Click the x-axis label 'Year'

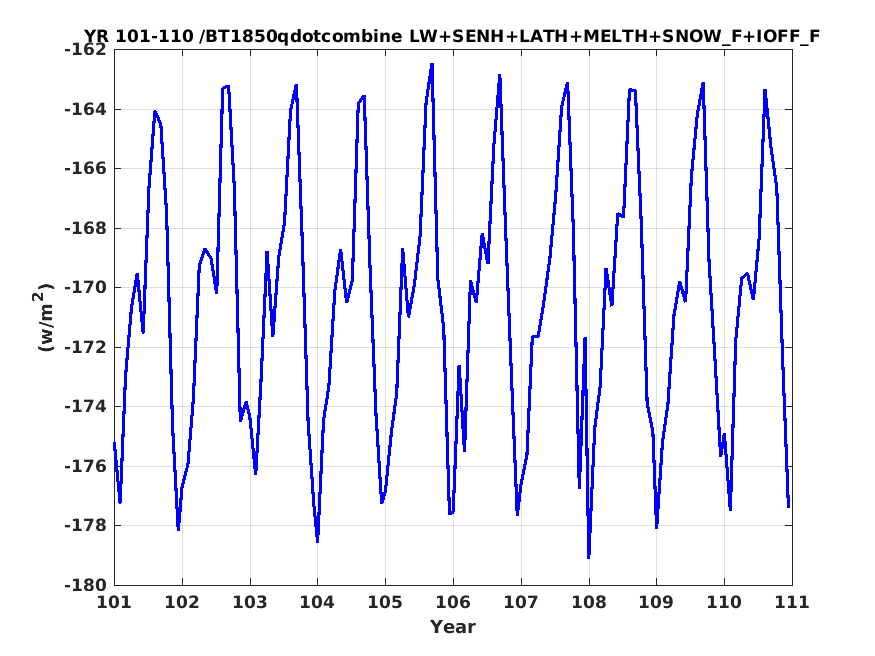click(453, 627)
